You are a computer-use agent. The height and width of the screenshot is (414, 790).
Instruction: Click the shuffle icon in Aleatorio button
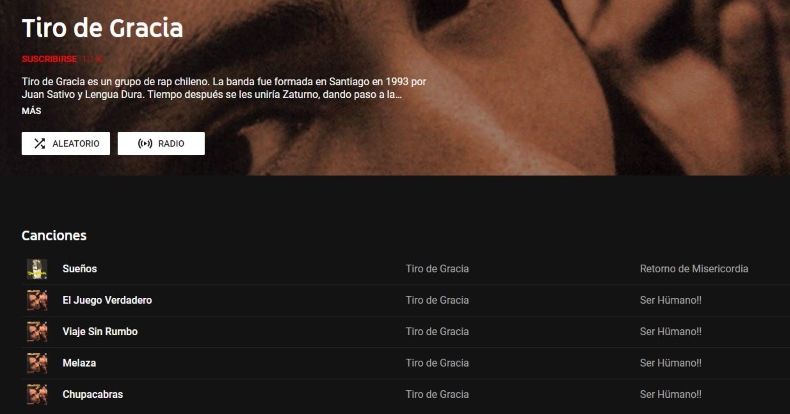coord(39,144)
